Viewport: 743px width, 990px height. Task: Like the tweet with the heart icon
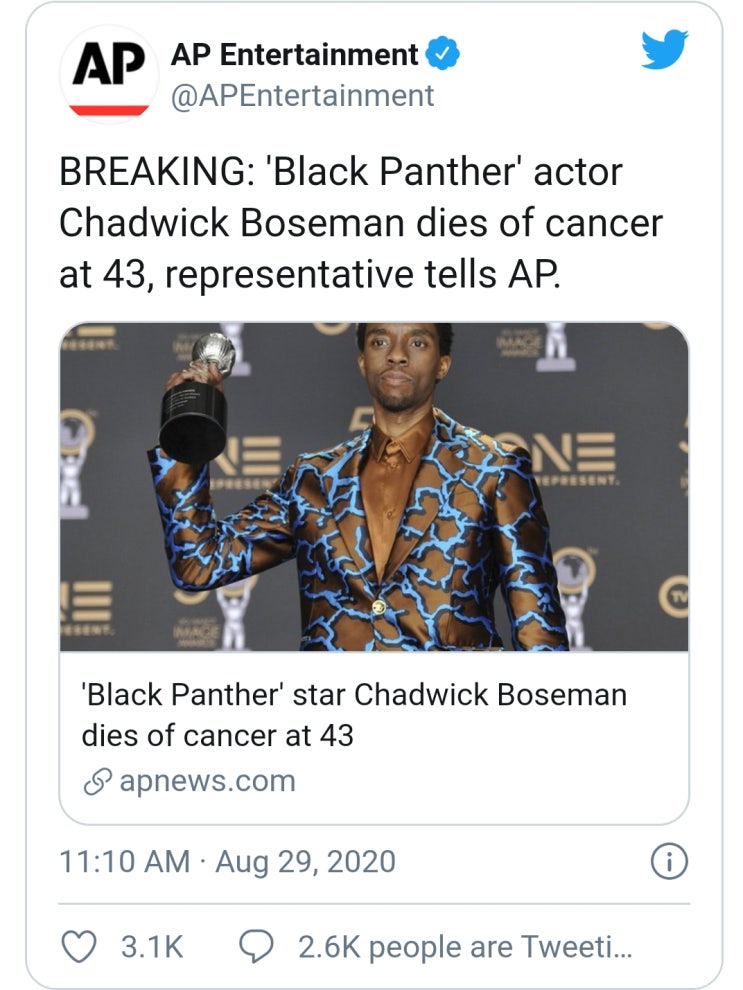(81, 946)
